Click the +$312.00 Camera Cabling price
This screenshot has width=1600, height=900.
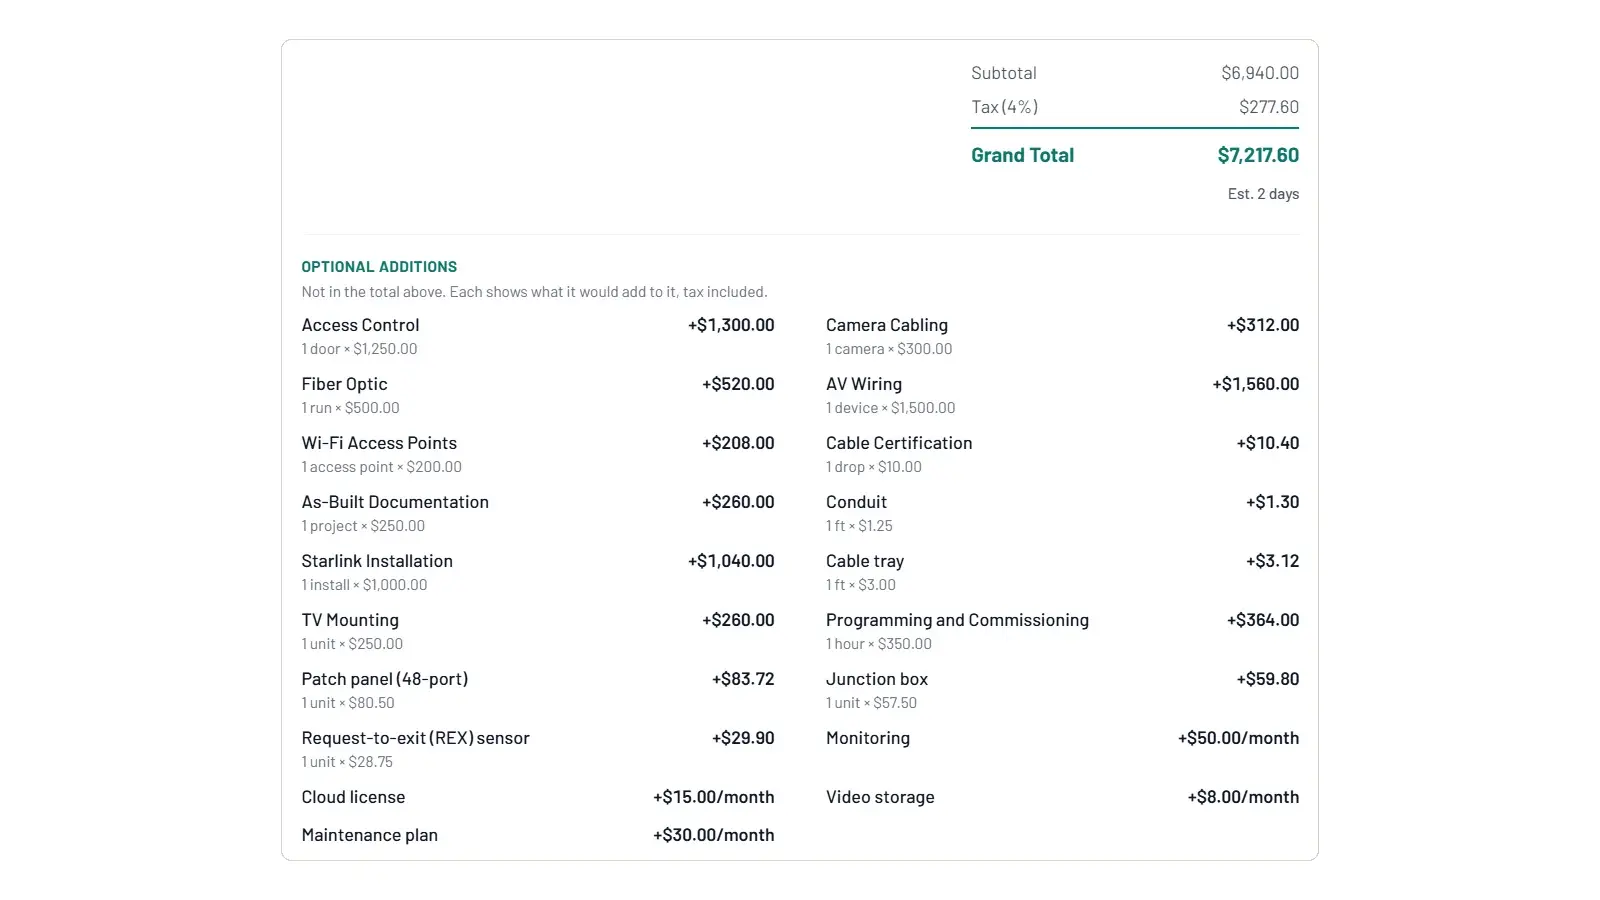point(1263,325)
